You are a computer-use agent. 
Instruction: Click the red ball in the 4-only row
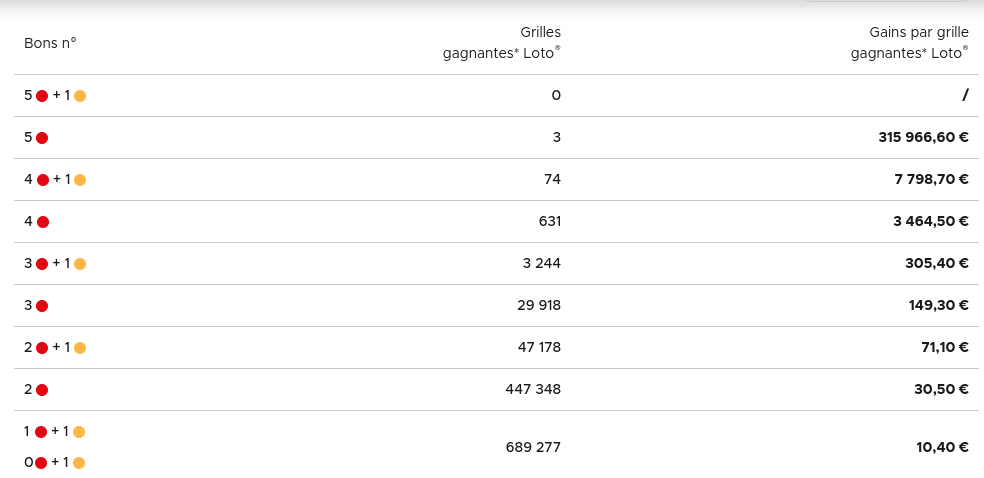point(43,222)
